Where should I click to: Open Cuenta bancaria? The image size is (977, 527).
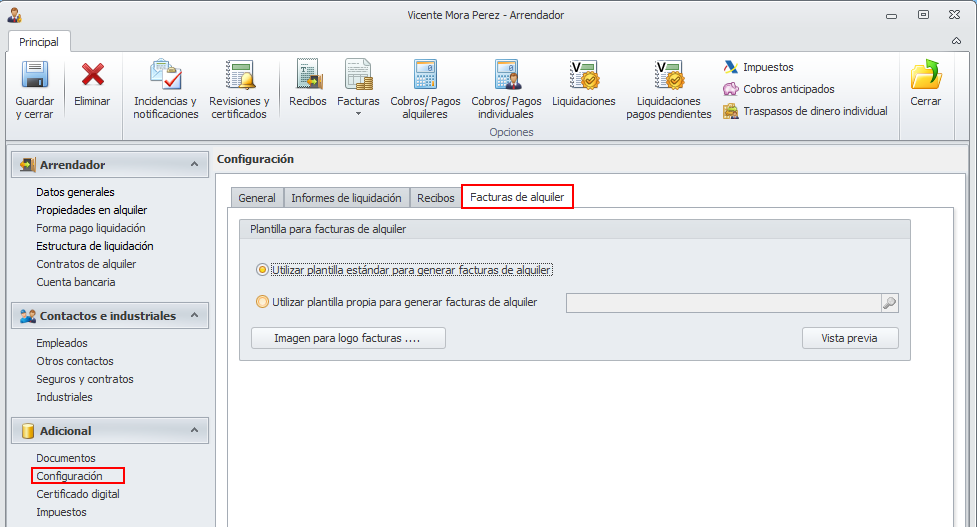pyautogui.click(x=75, y=282)
